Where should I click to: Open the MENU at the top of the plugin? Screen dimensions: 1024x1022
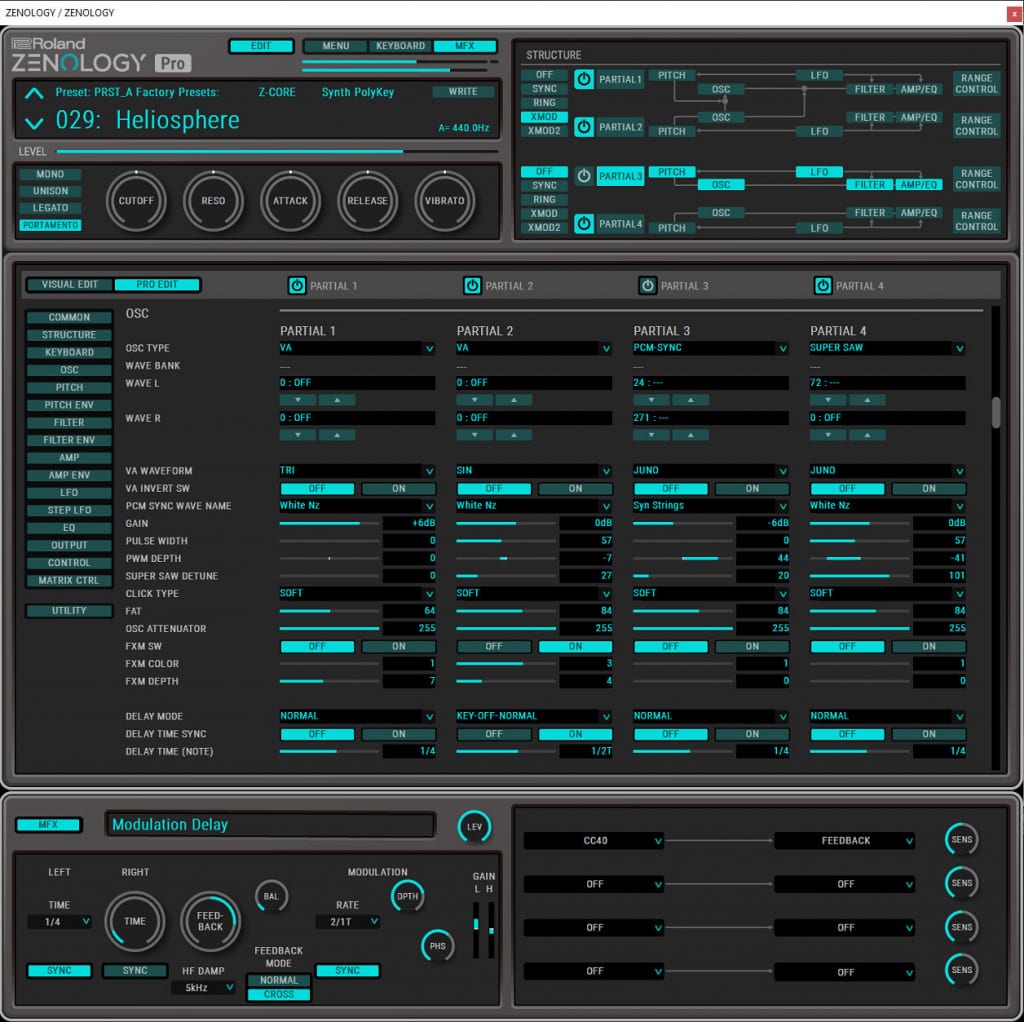(x=335, y=45)
